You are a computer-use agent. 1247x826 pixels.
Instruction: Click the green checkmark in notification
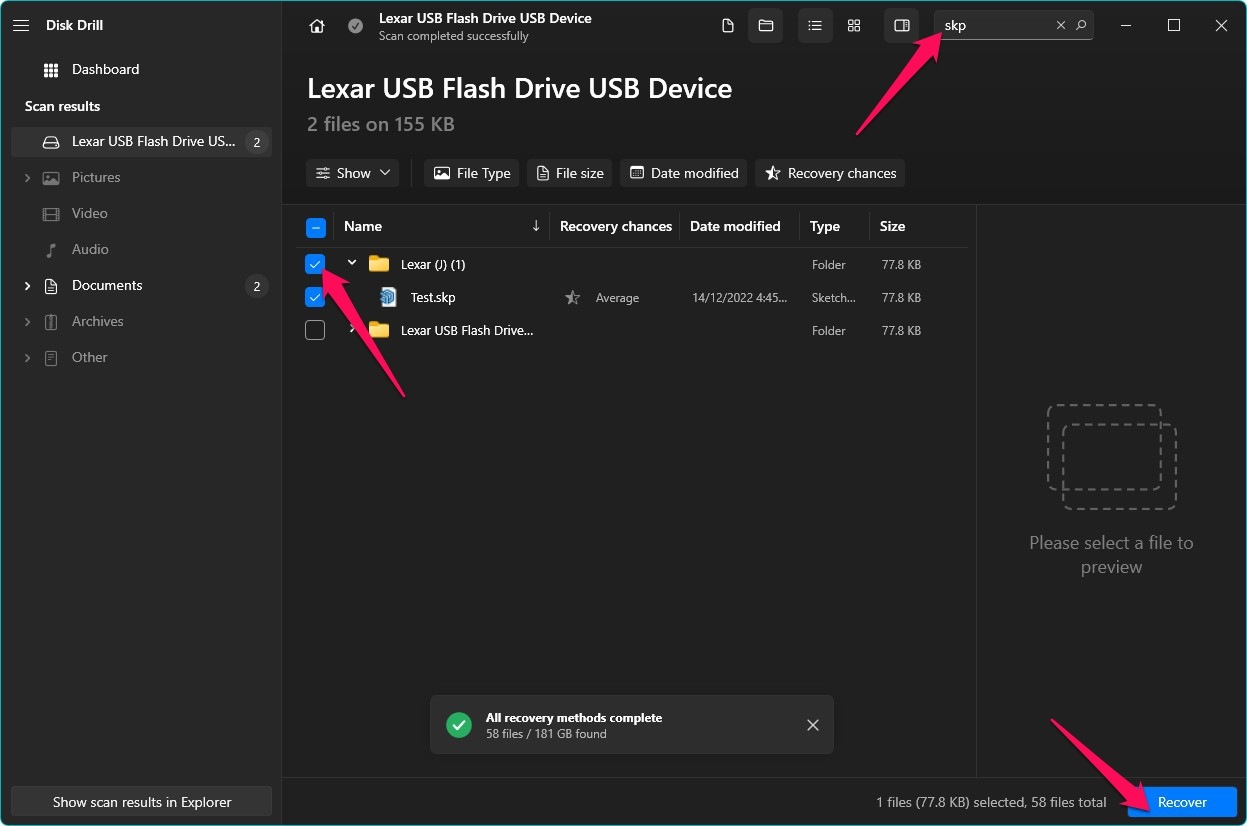pos(459,725)
